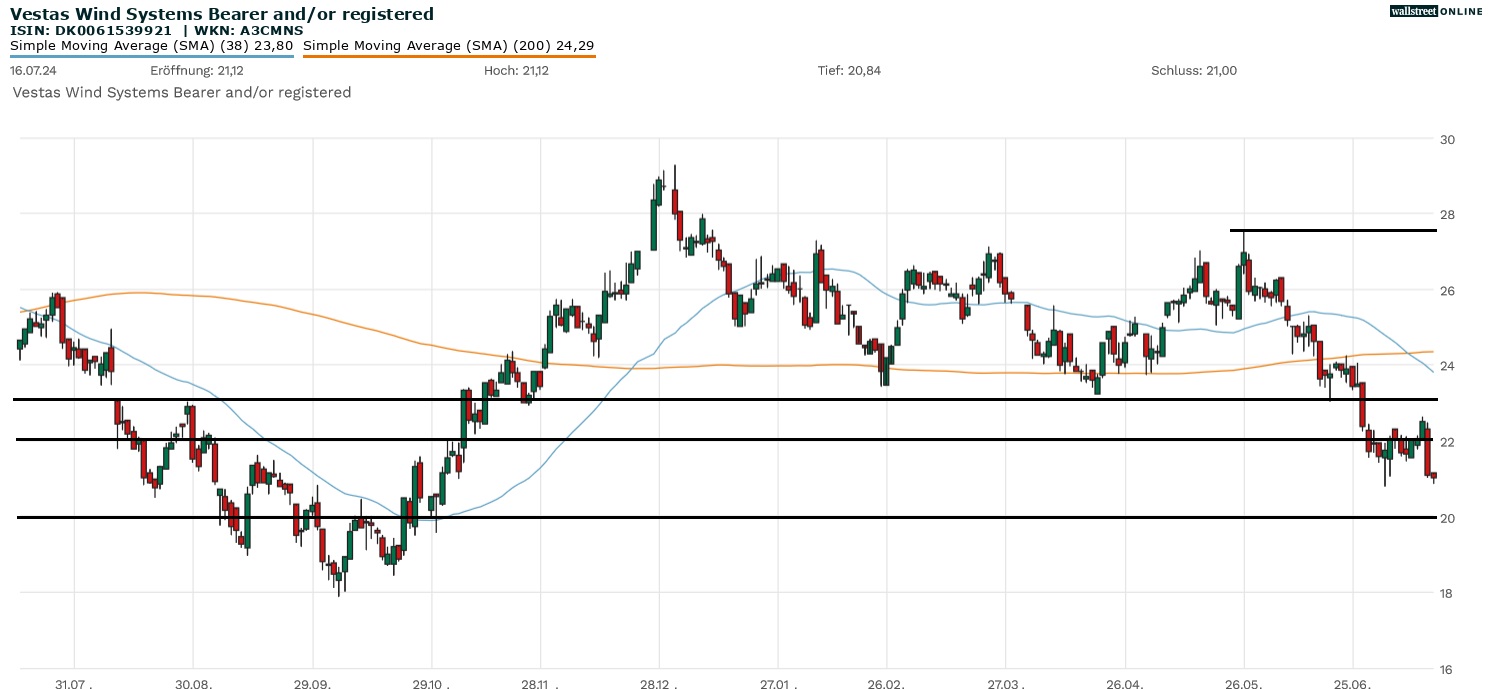This screenshot has height=689, width=1490.
Task: Click the wallstreet ONLINE logo
Action: point(1436,11)
